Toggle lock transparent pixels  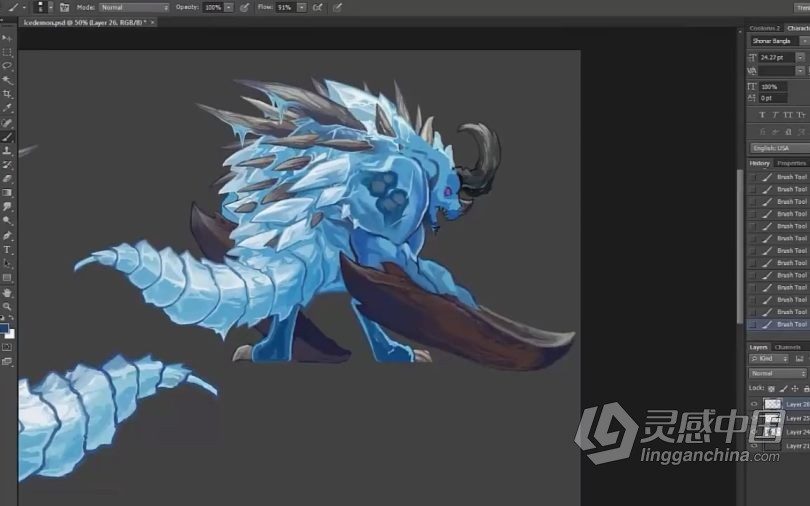coord(771,388)
